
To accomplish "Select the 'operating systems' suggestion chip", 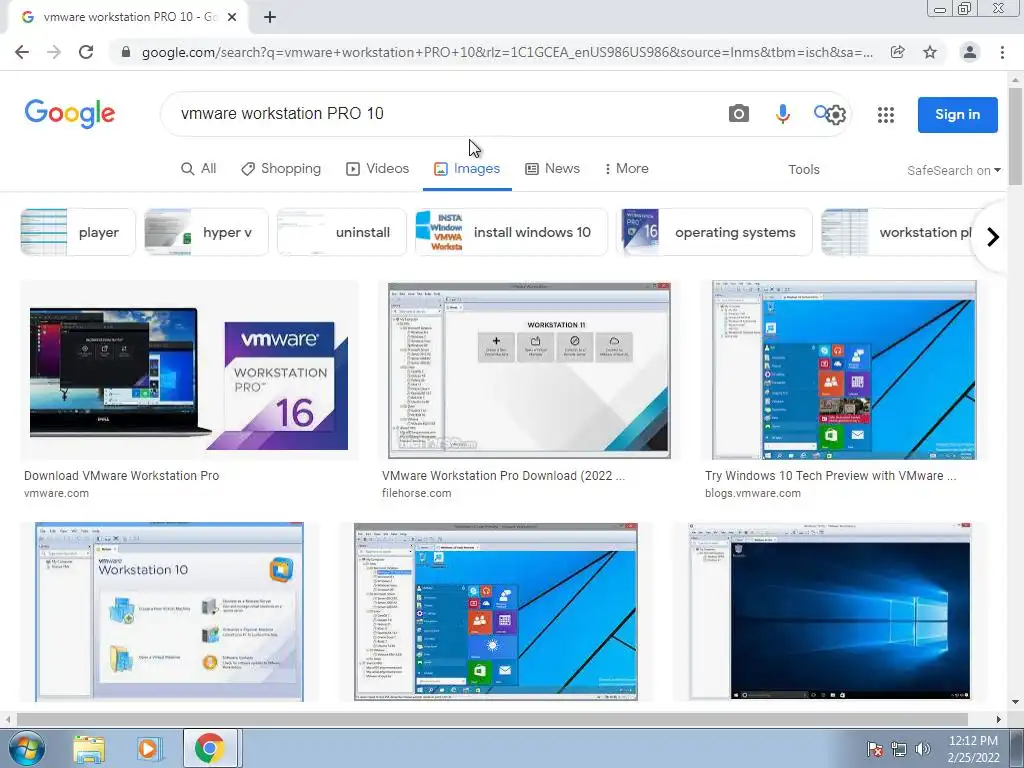I will pos(714,232).
